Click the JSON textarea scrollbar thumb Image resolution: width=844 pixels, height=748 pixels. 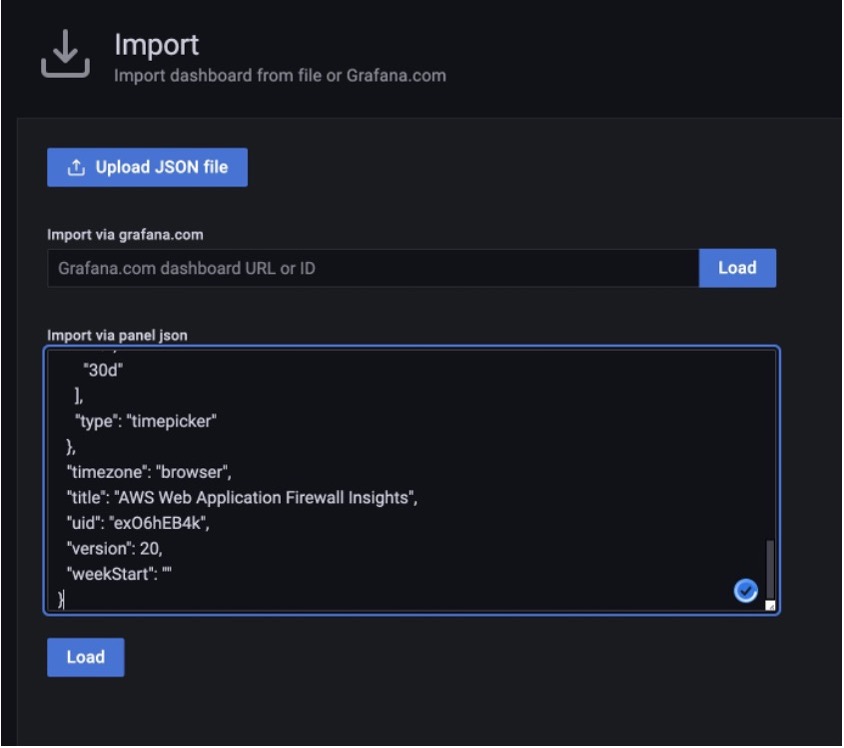770,569
